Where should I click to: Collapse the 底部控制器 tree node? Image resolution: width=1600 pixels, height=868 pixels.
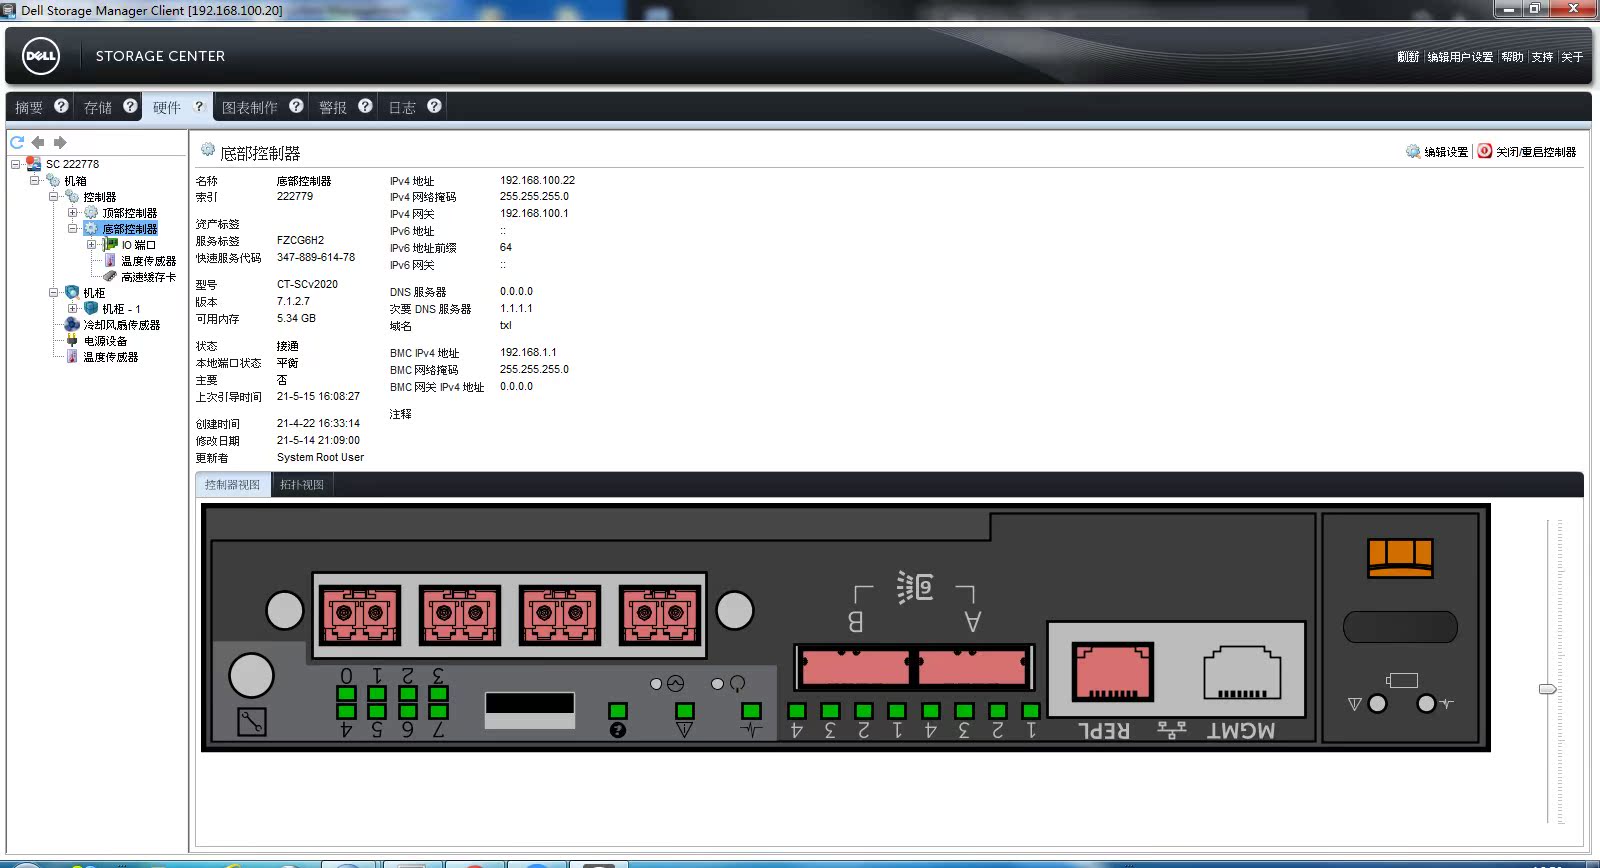click(72, 229)
